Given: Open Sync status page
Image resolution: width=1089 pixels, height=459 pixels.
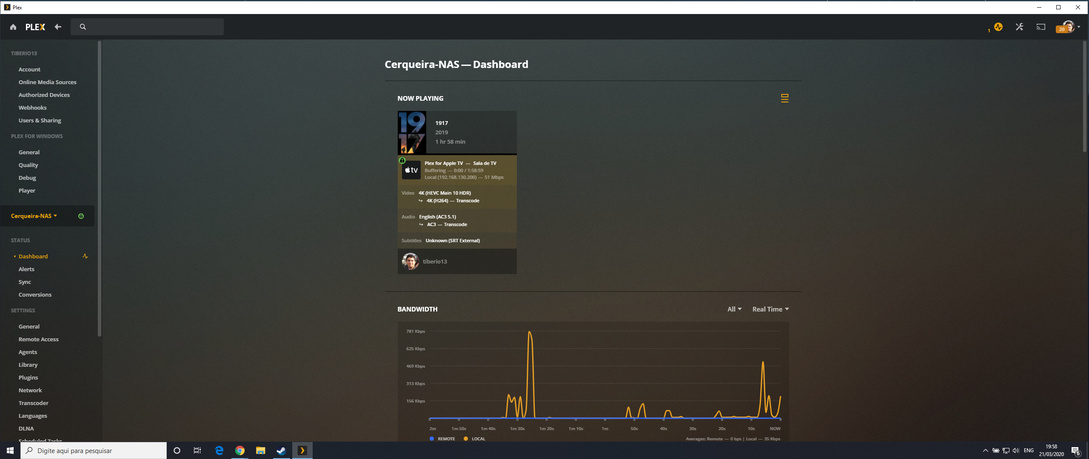Looking at the screenshot, I should [25, 282].
